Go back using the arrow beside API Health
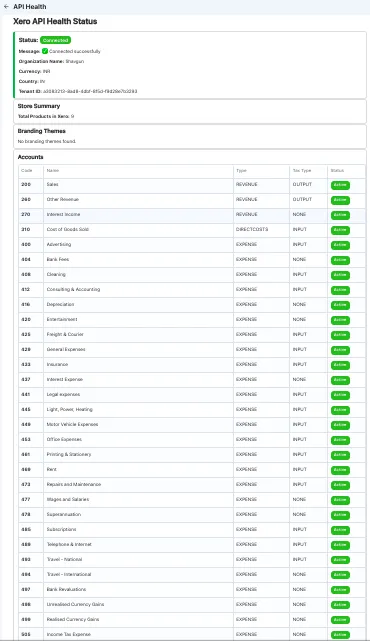 click(6, 7)
